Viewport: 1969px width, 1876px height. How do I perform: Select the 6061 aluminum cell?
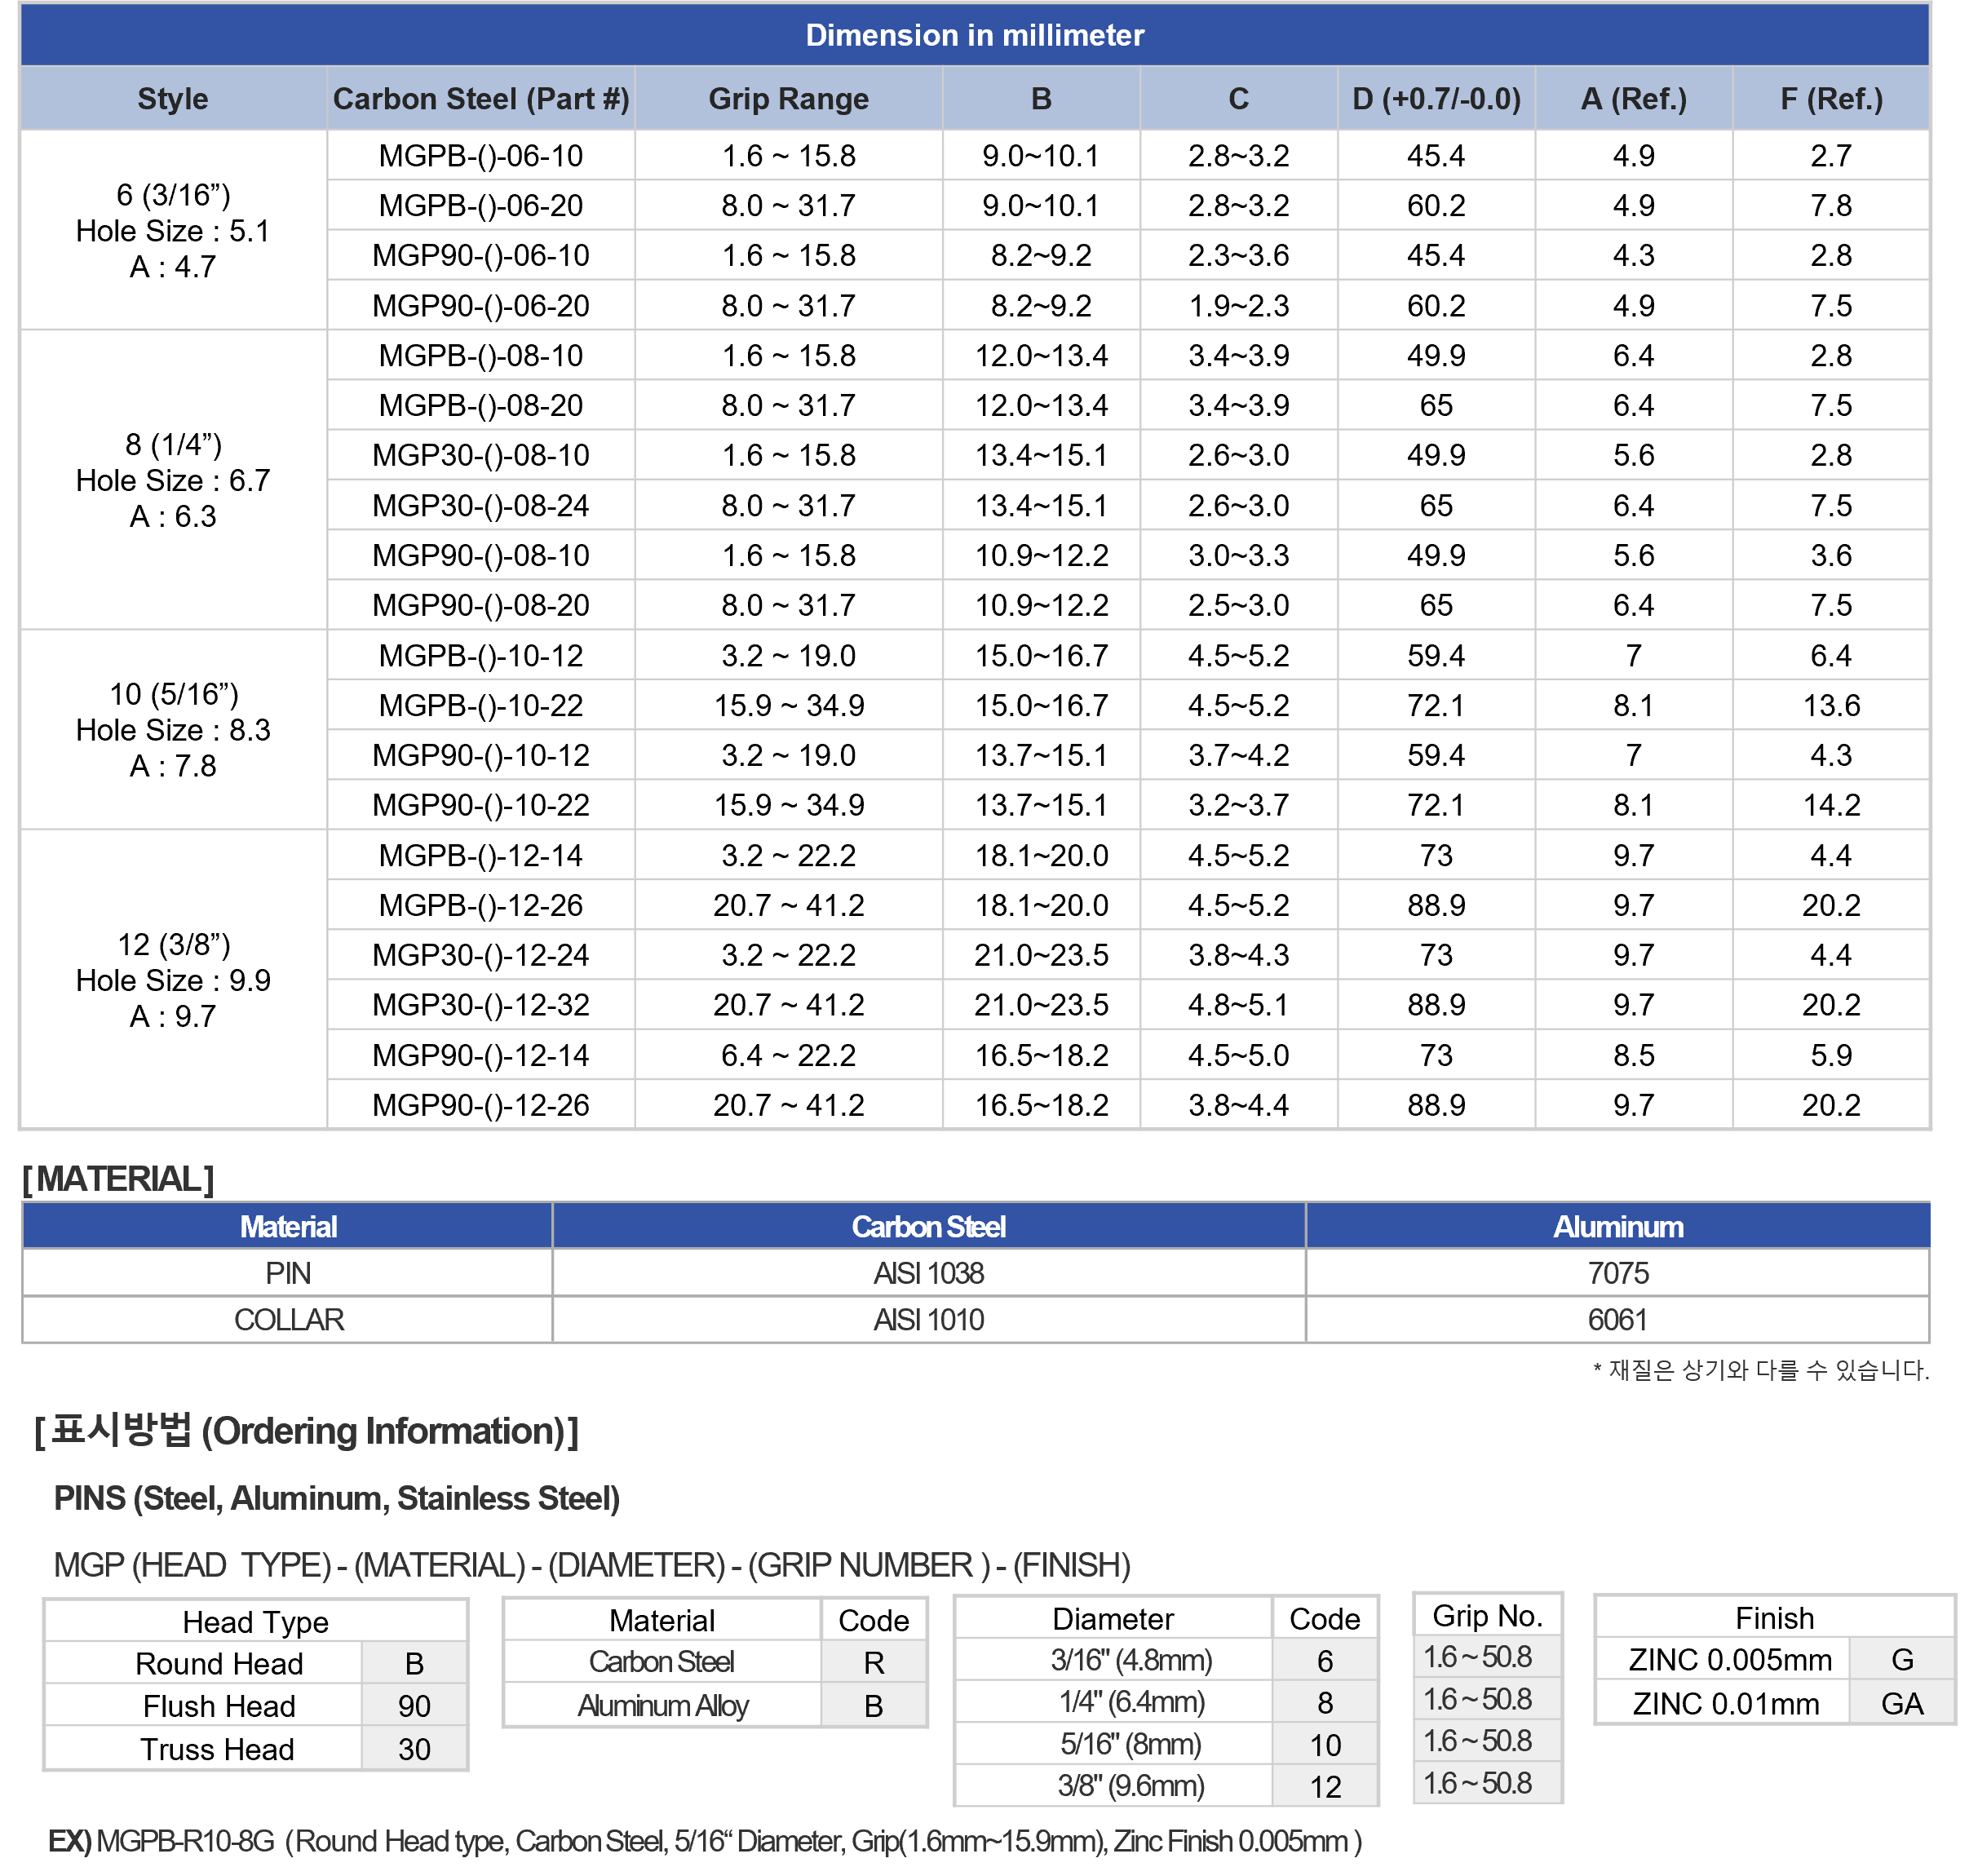click(x=1617, y=1320)
